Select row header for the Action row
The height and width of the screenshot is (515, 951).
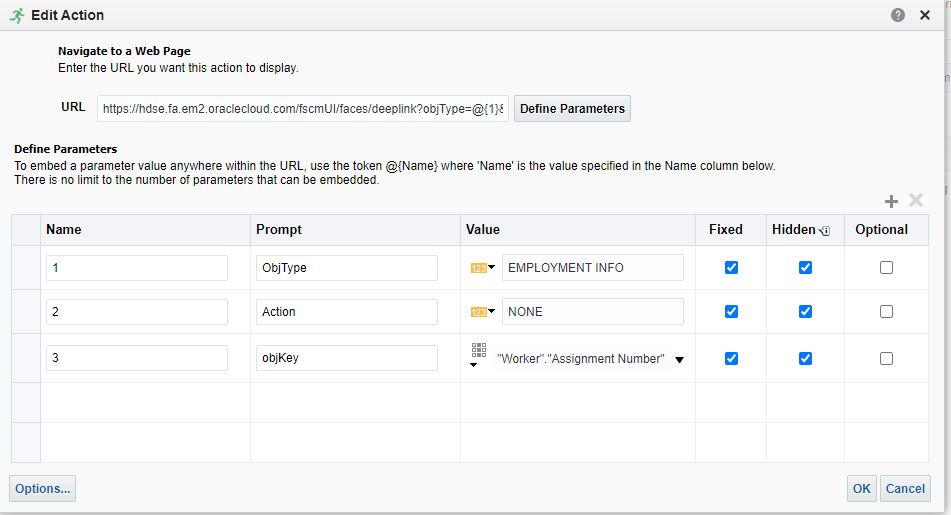coord(26,312)
